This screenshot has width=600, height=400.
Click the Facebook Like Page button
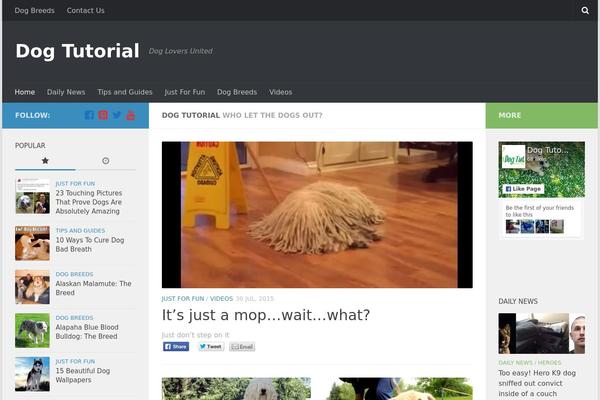click(x=523, y=189)
